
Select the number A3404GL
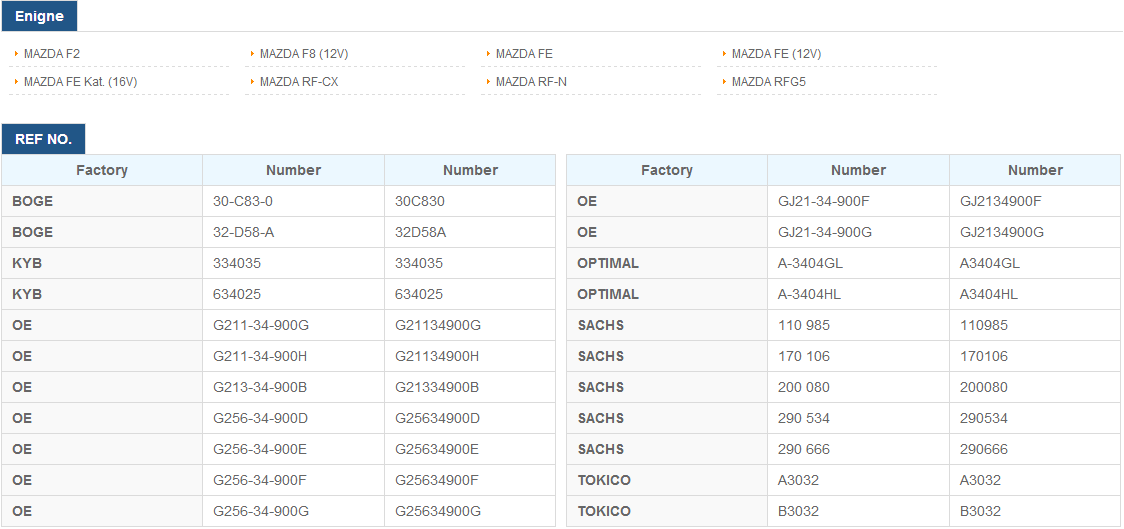pos(990,263)
